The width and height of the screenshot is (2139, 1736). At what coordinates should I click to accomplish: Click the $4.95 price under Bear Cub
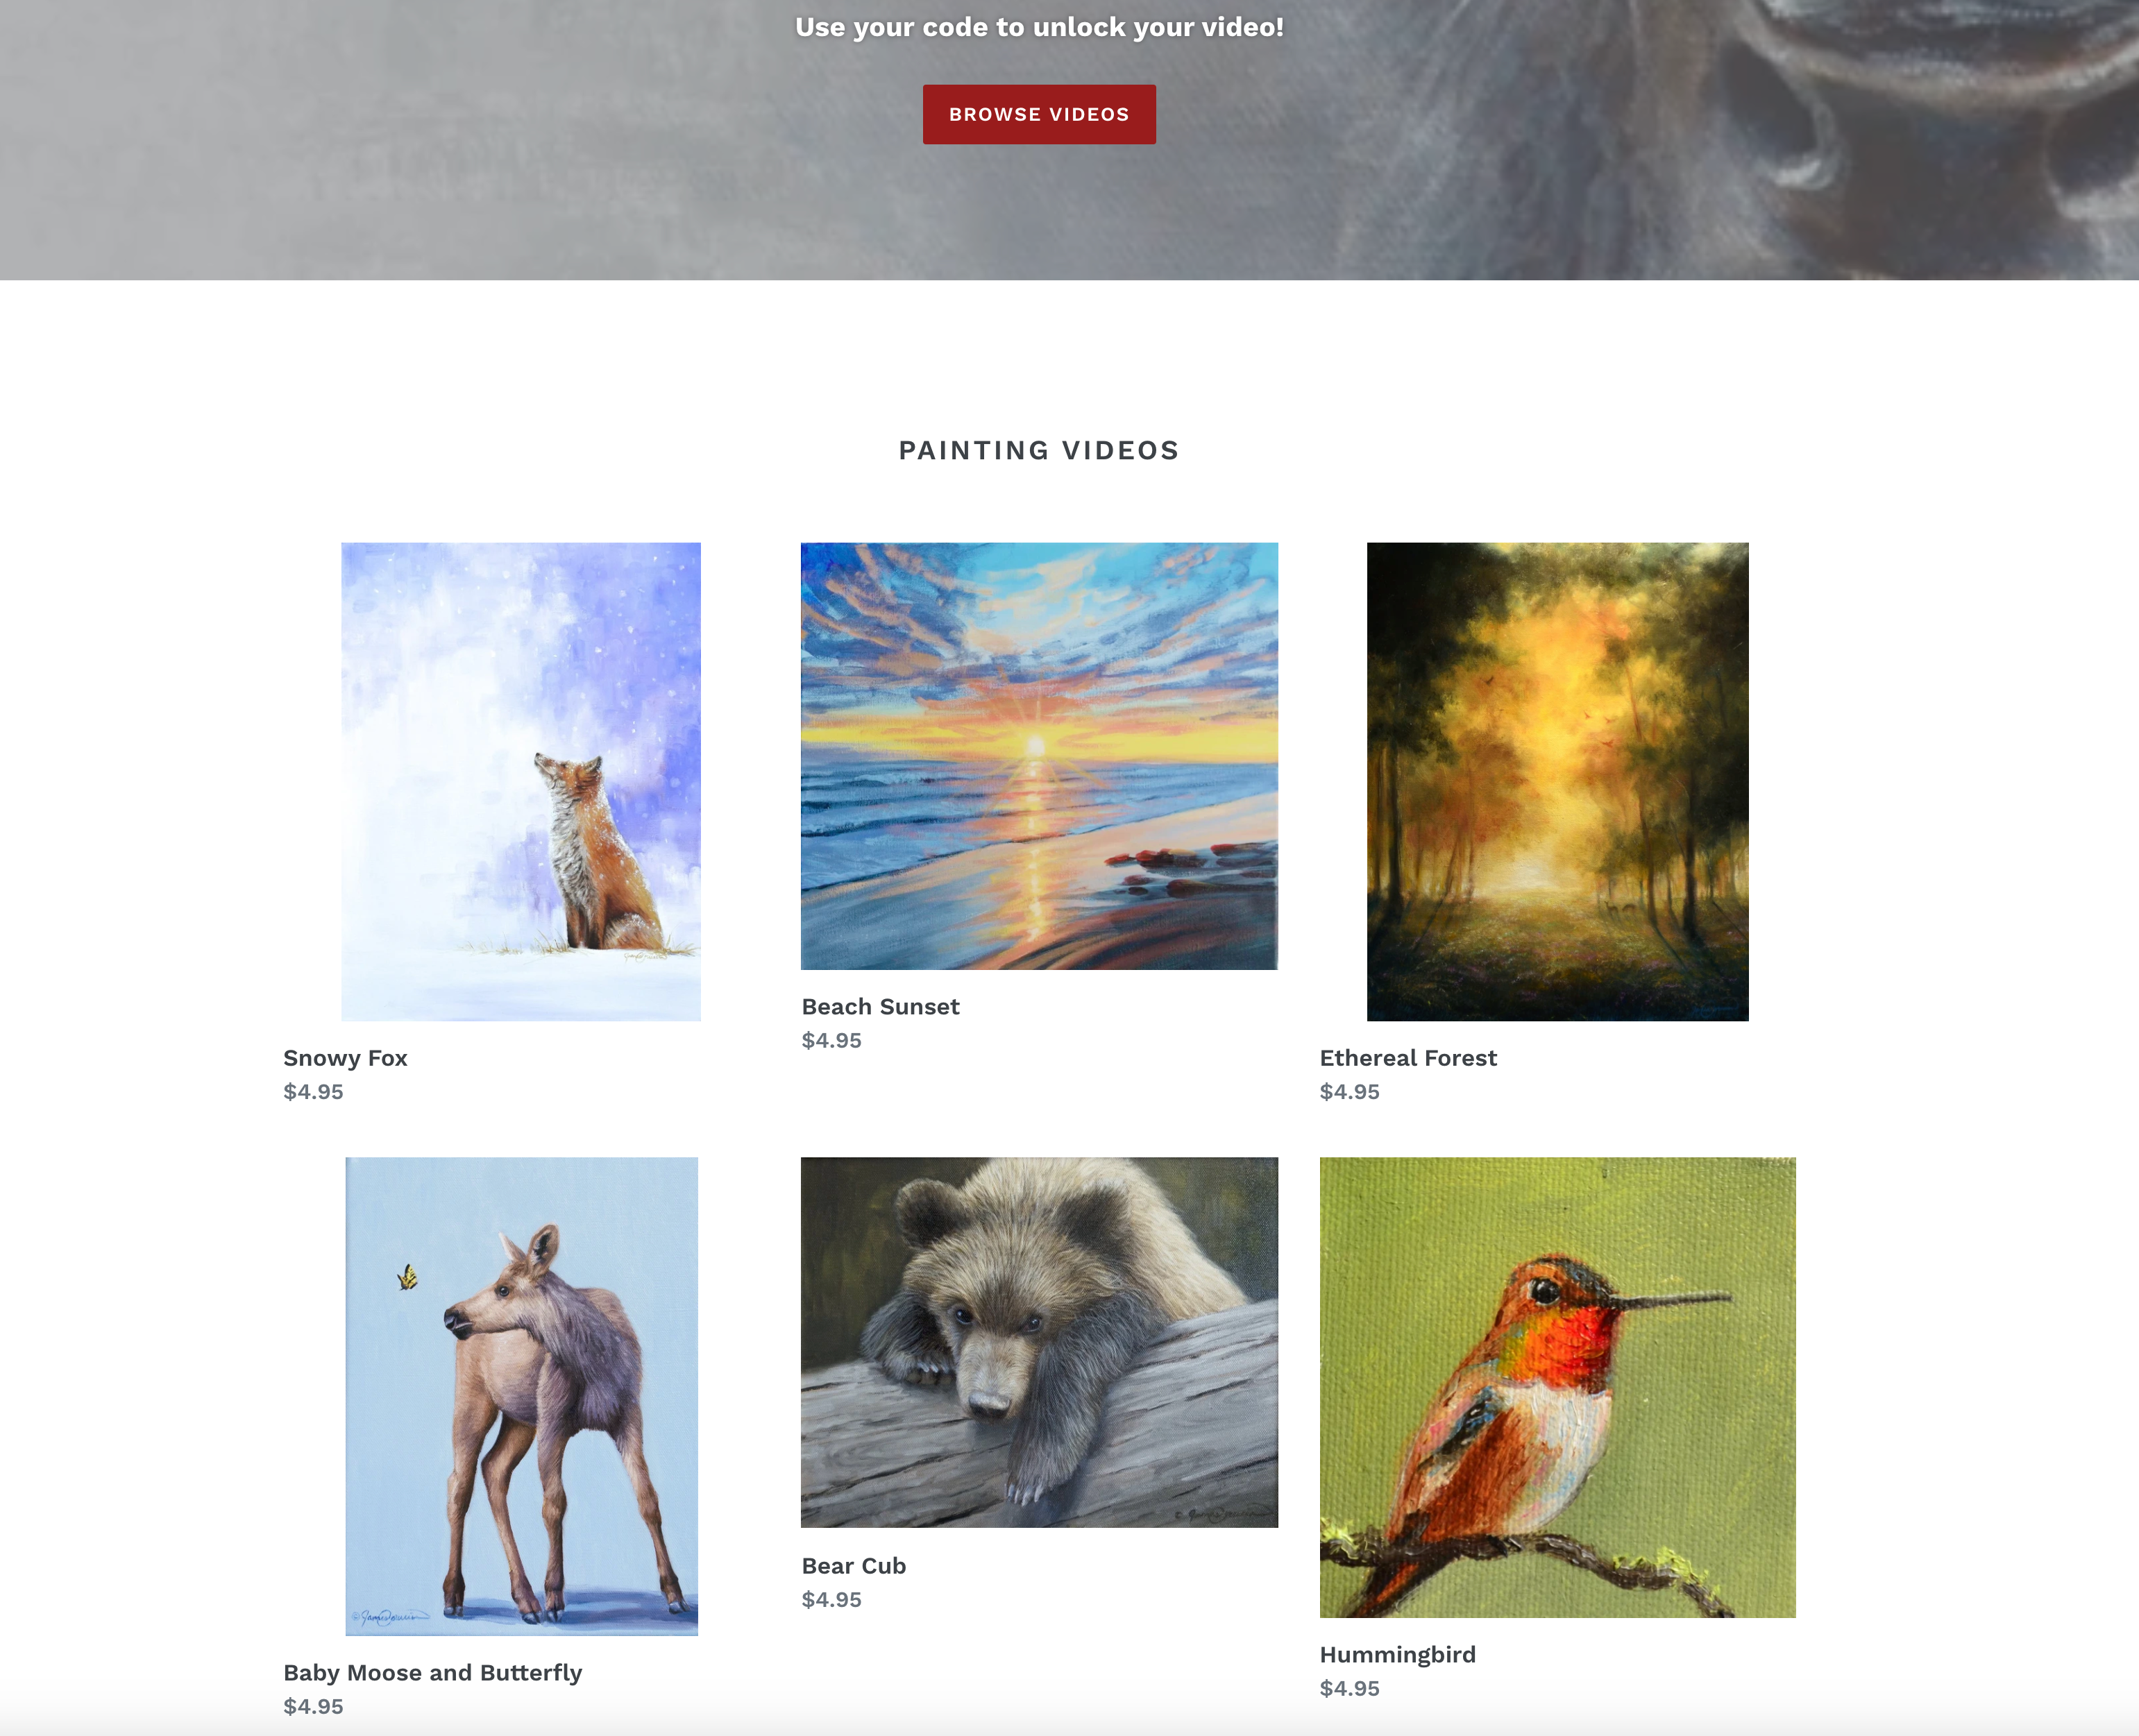(831, 1600)
